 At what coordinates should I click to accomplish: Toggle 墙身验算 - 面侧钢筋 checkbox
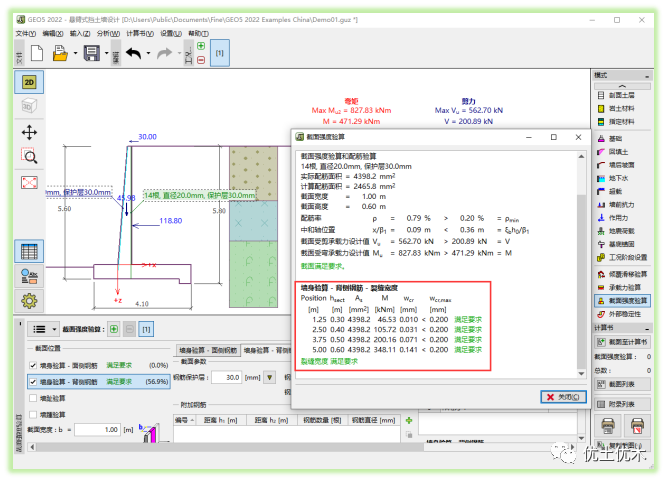tap(33, 365)
